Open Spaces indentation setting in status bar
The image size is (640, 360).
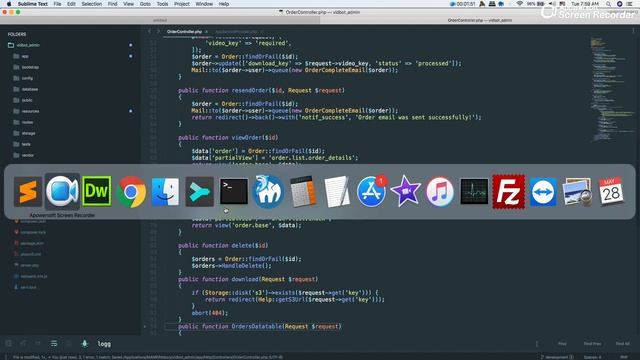(x=593, y=357)
